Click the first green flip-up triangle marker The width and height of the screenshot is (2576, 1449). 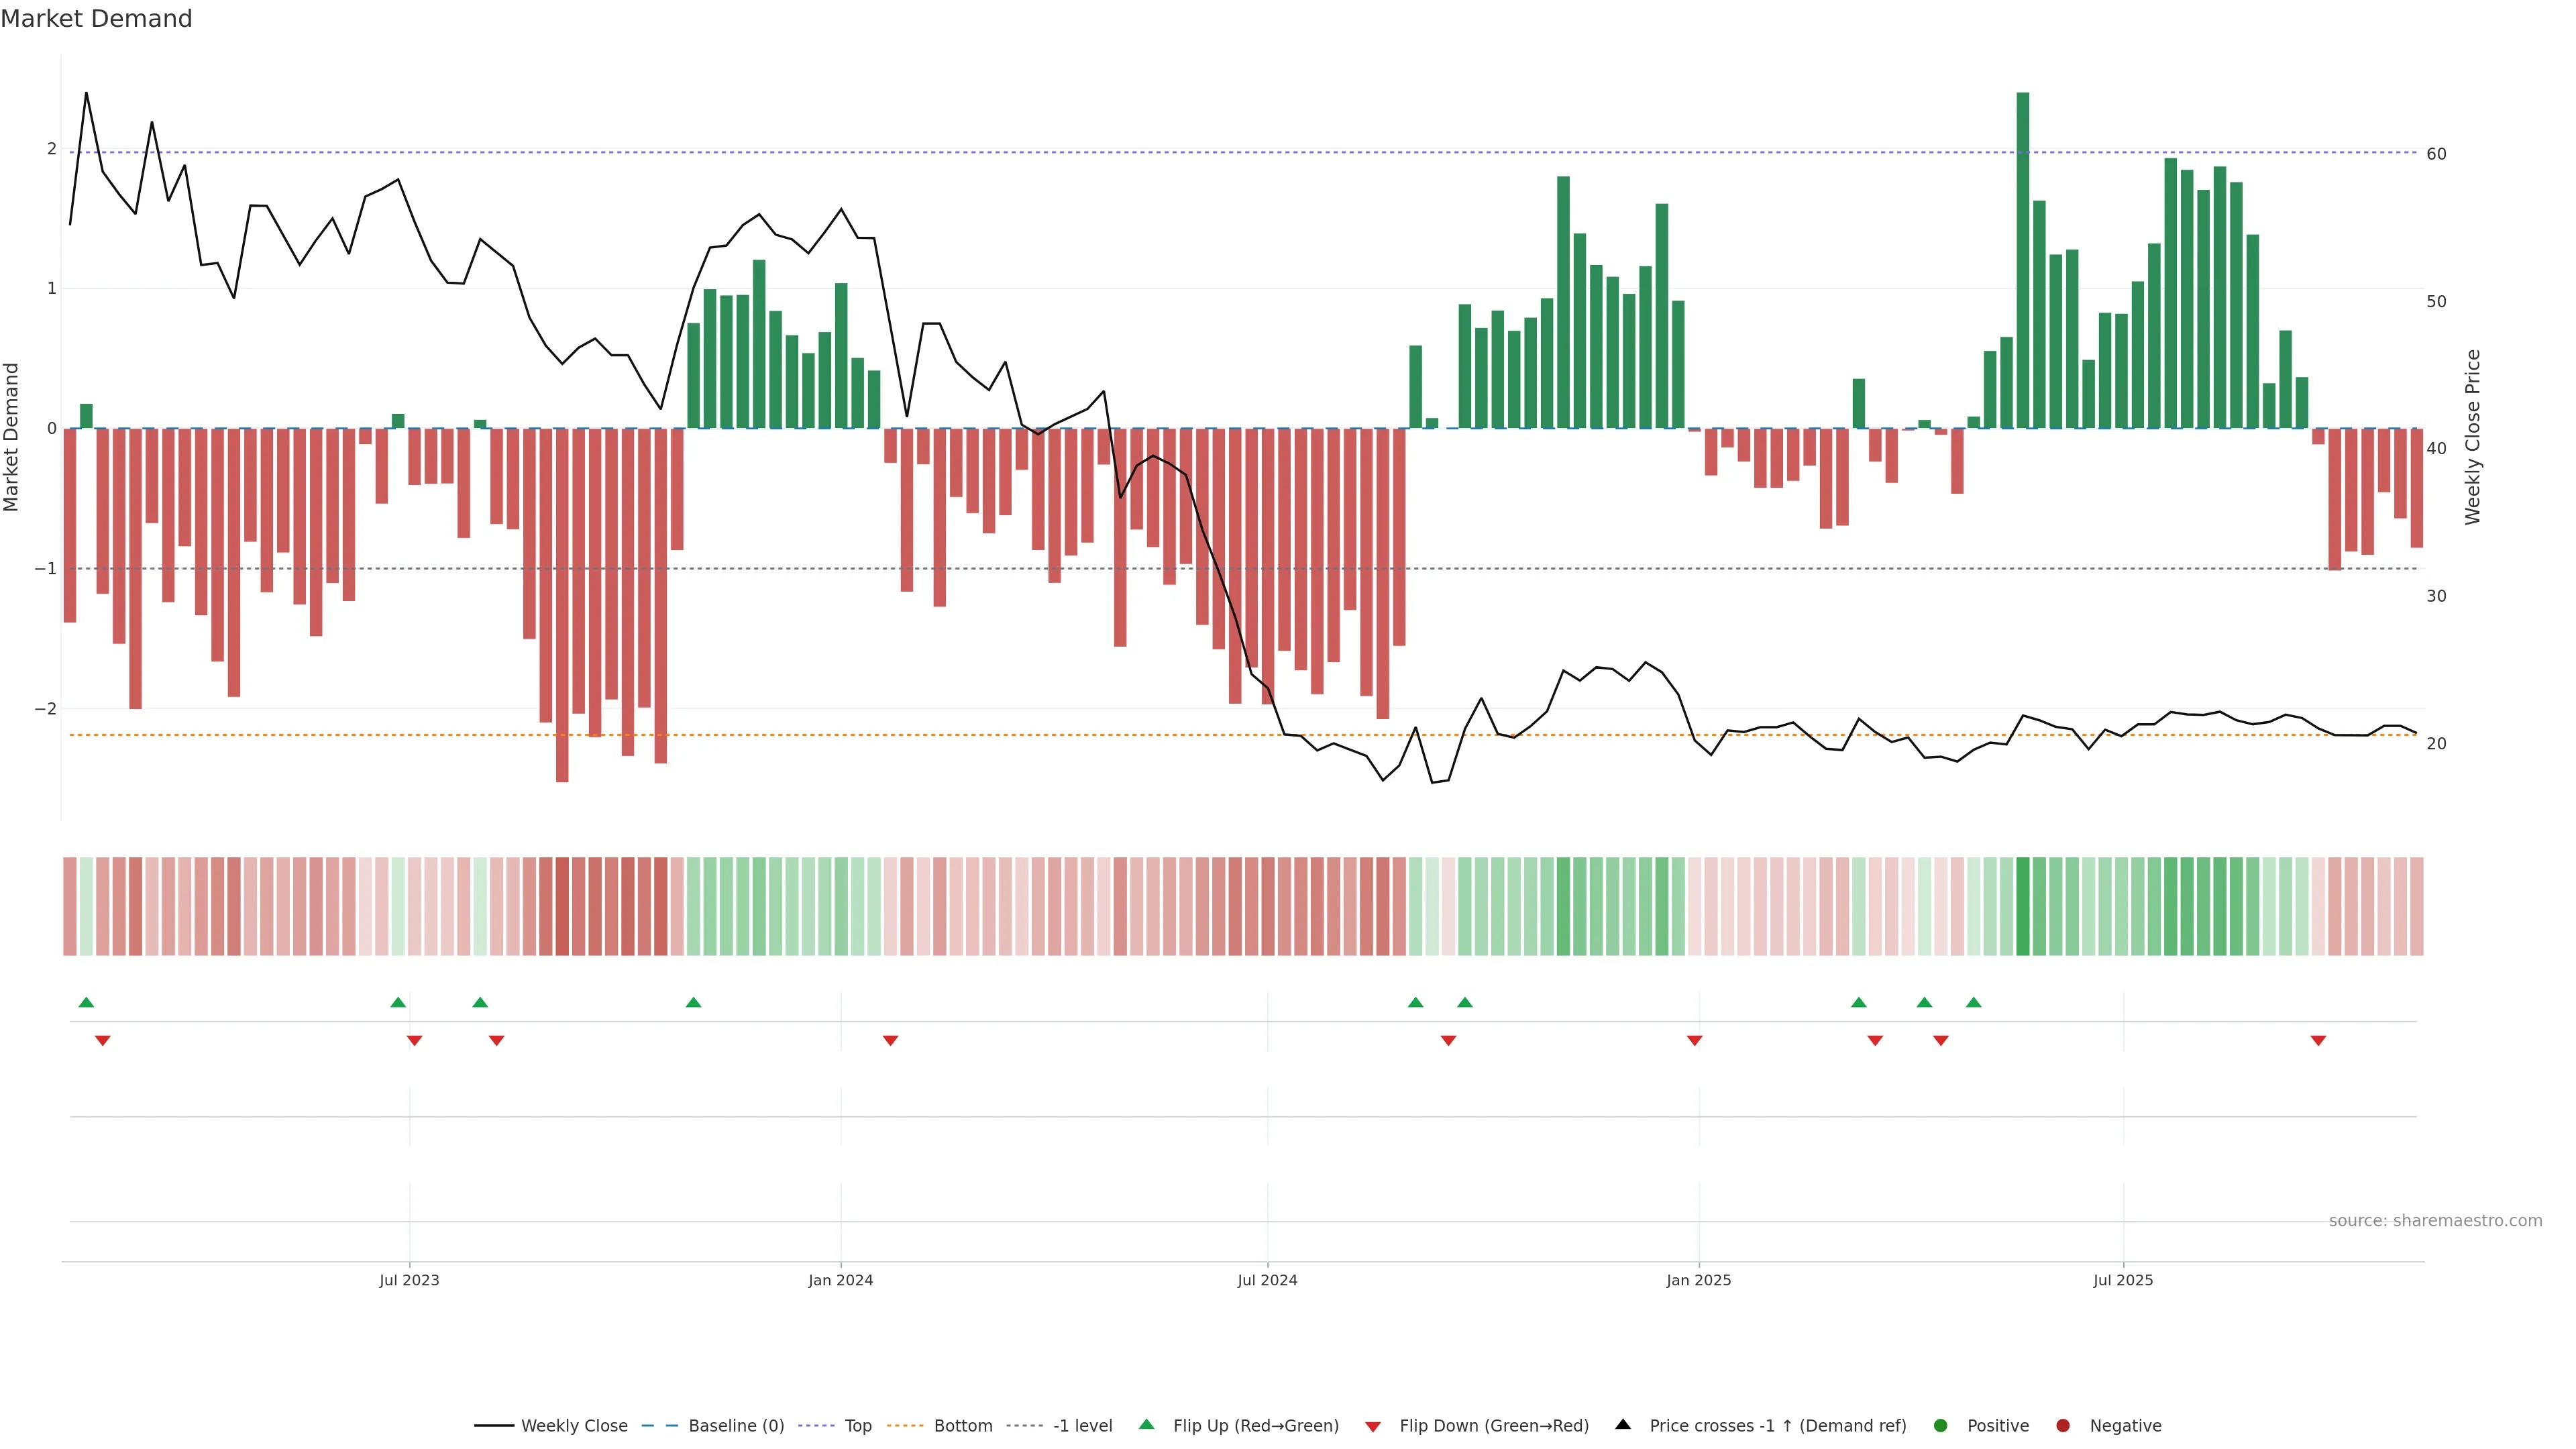click(86, 1003)
